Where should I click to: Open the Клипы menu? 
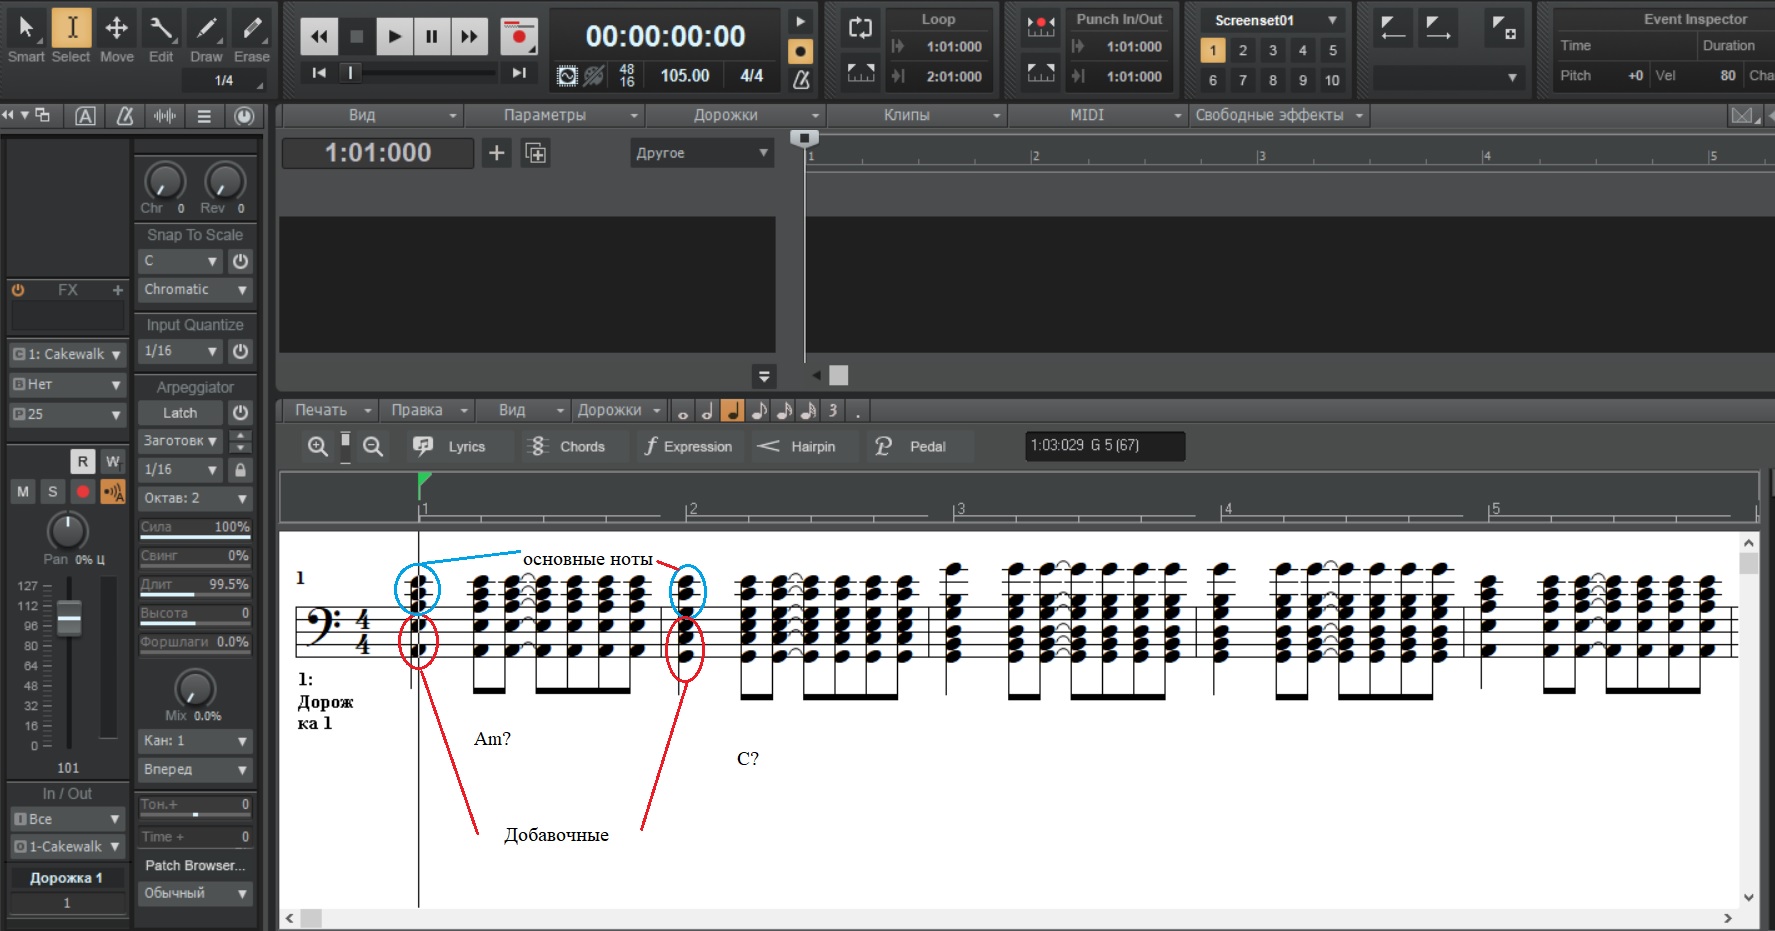[x=916, y=115]
